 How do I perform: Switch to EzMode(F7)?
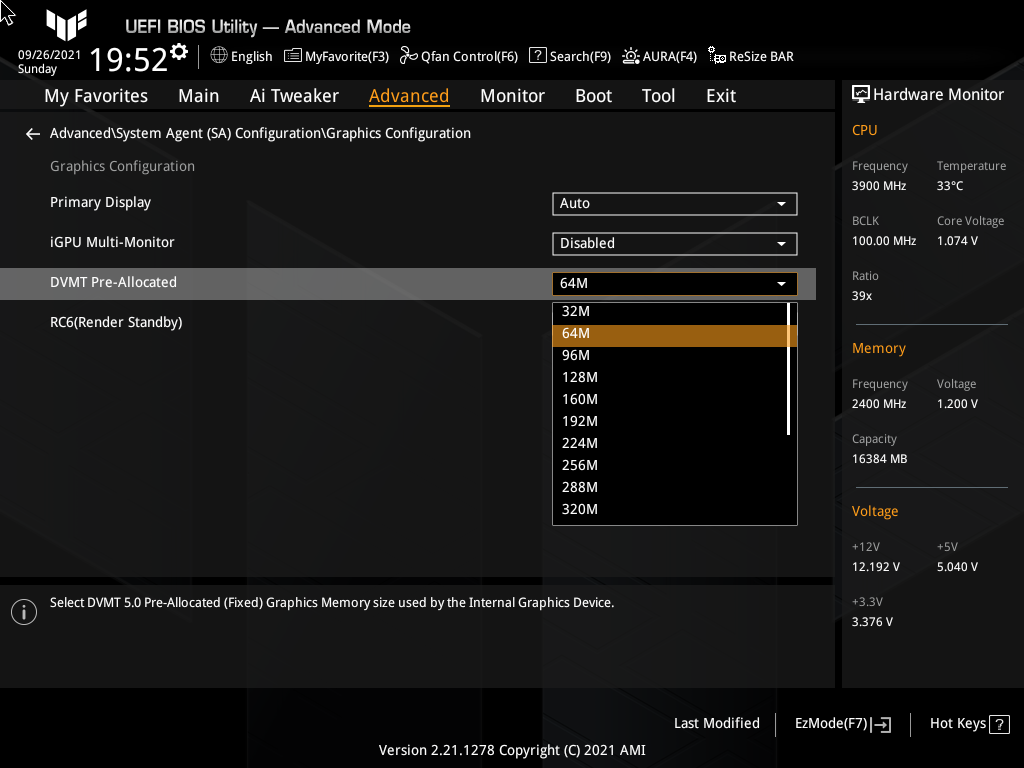[x=841, y=723]
